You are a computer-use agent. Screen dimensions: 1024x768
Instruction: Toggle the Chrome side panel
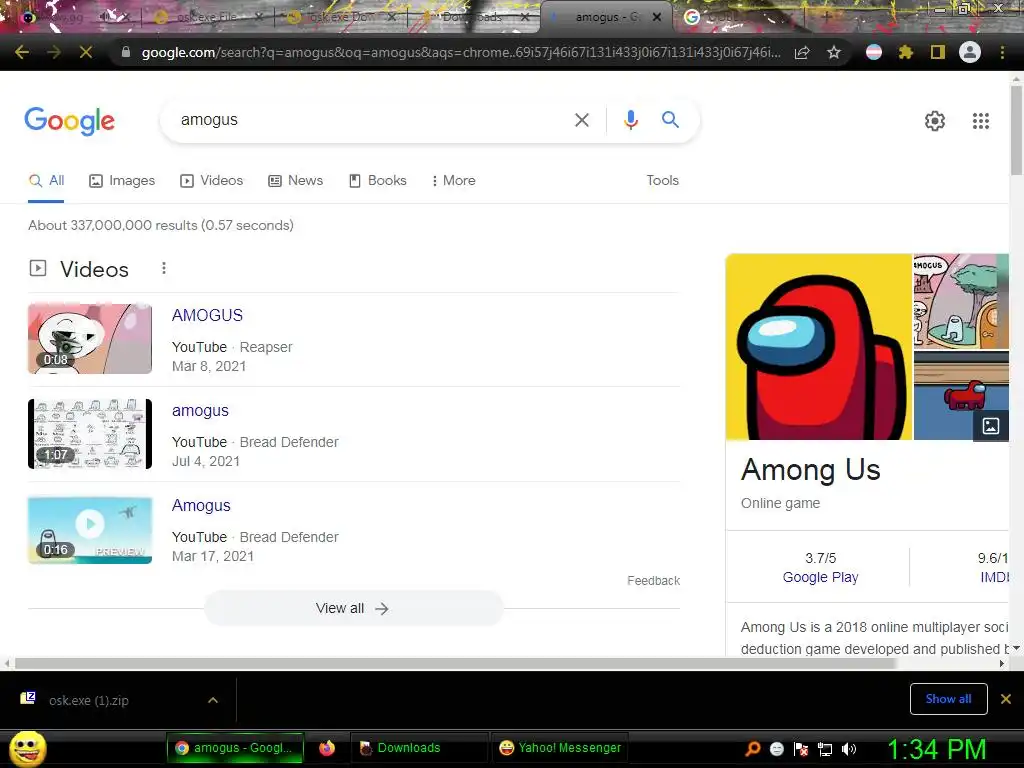click(x=938, y=52)
